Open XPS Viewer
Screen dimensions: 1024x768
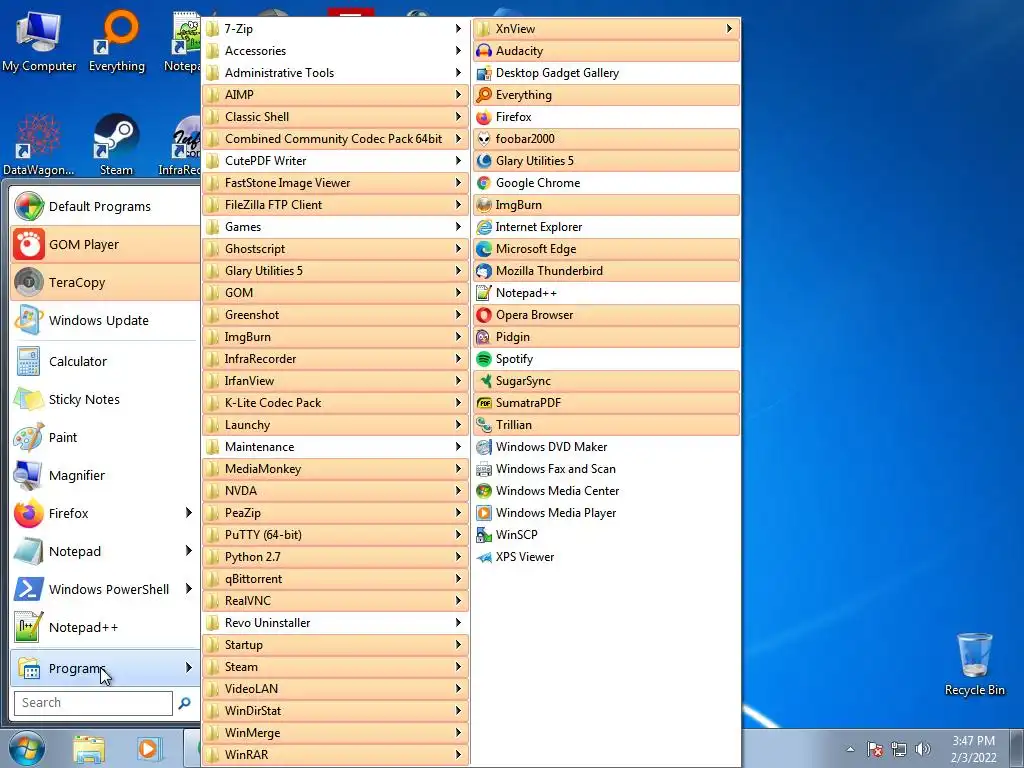tap(606, 556)
